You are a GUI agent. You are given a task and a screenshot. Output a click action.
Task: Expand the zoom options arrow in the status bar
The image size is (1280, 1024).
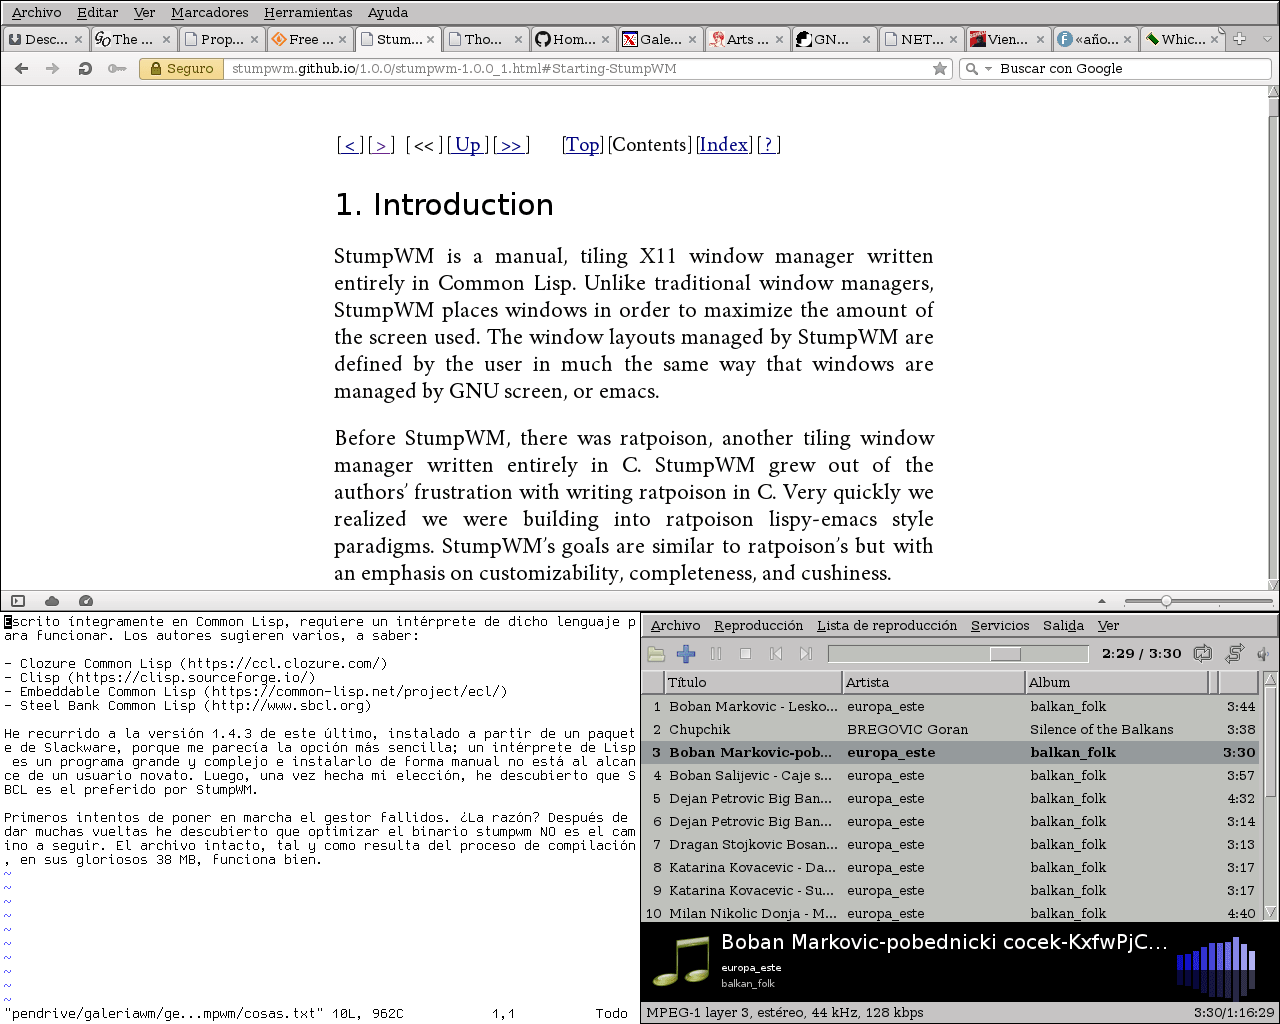1102,601
